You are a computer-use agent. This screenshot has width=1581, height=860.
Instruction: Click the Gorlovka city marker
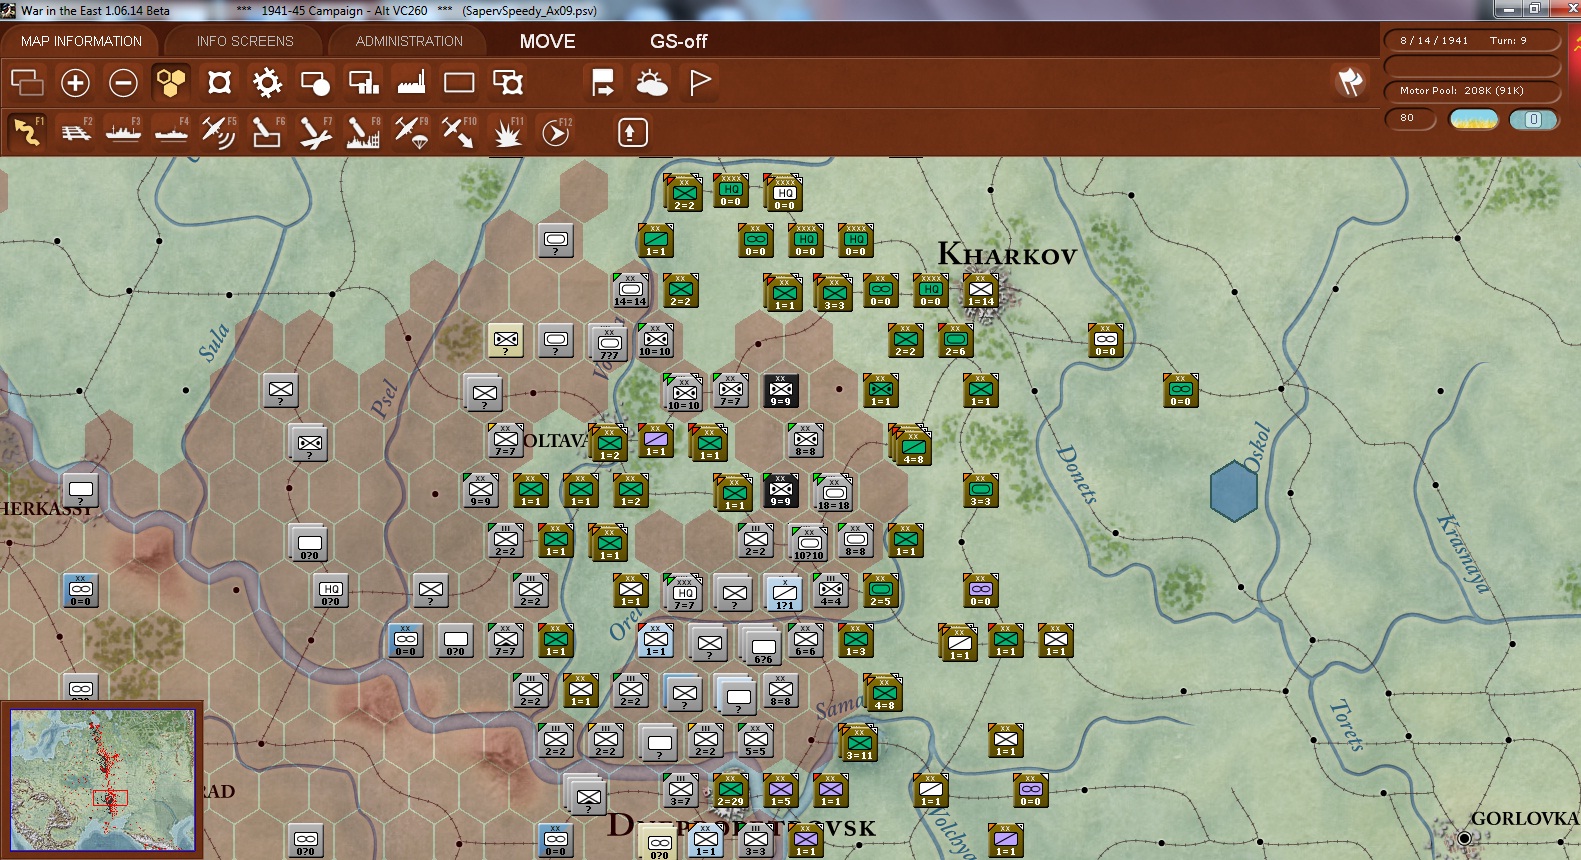[1465, 837]
